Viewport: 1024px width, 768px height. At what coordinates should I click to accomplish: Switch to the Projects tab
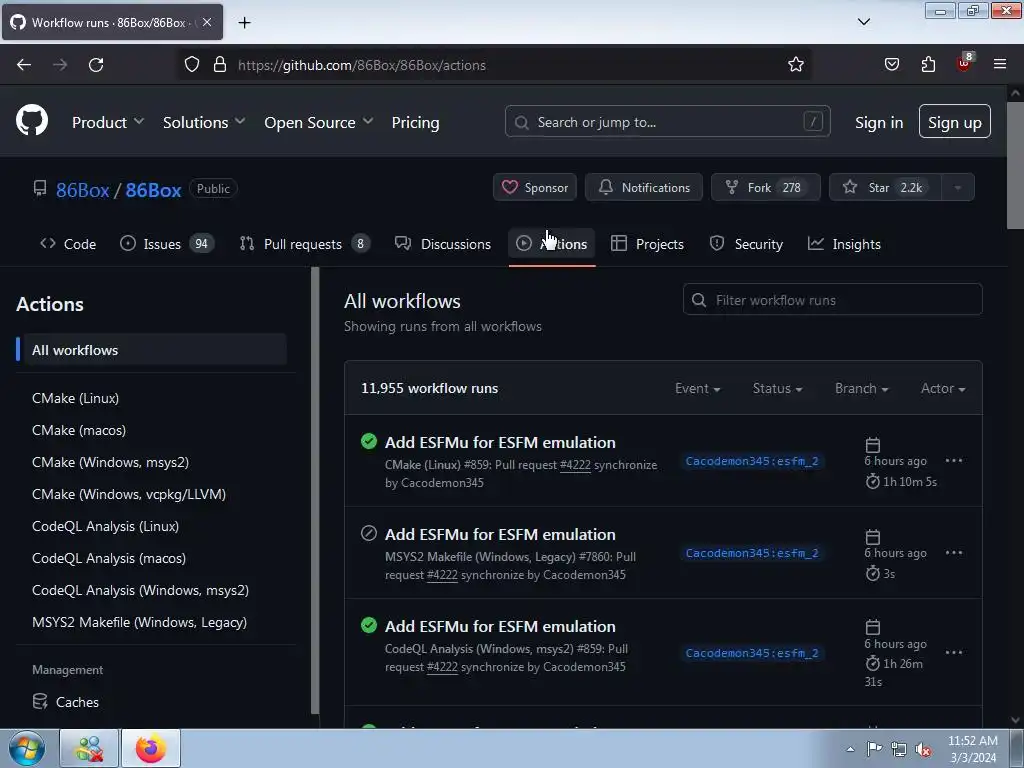coord(647,244)
